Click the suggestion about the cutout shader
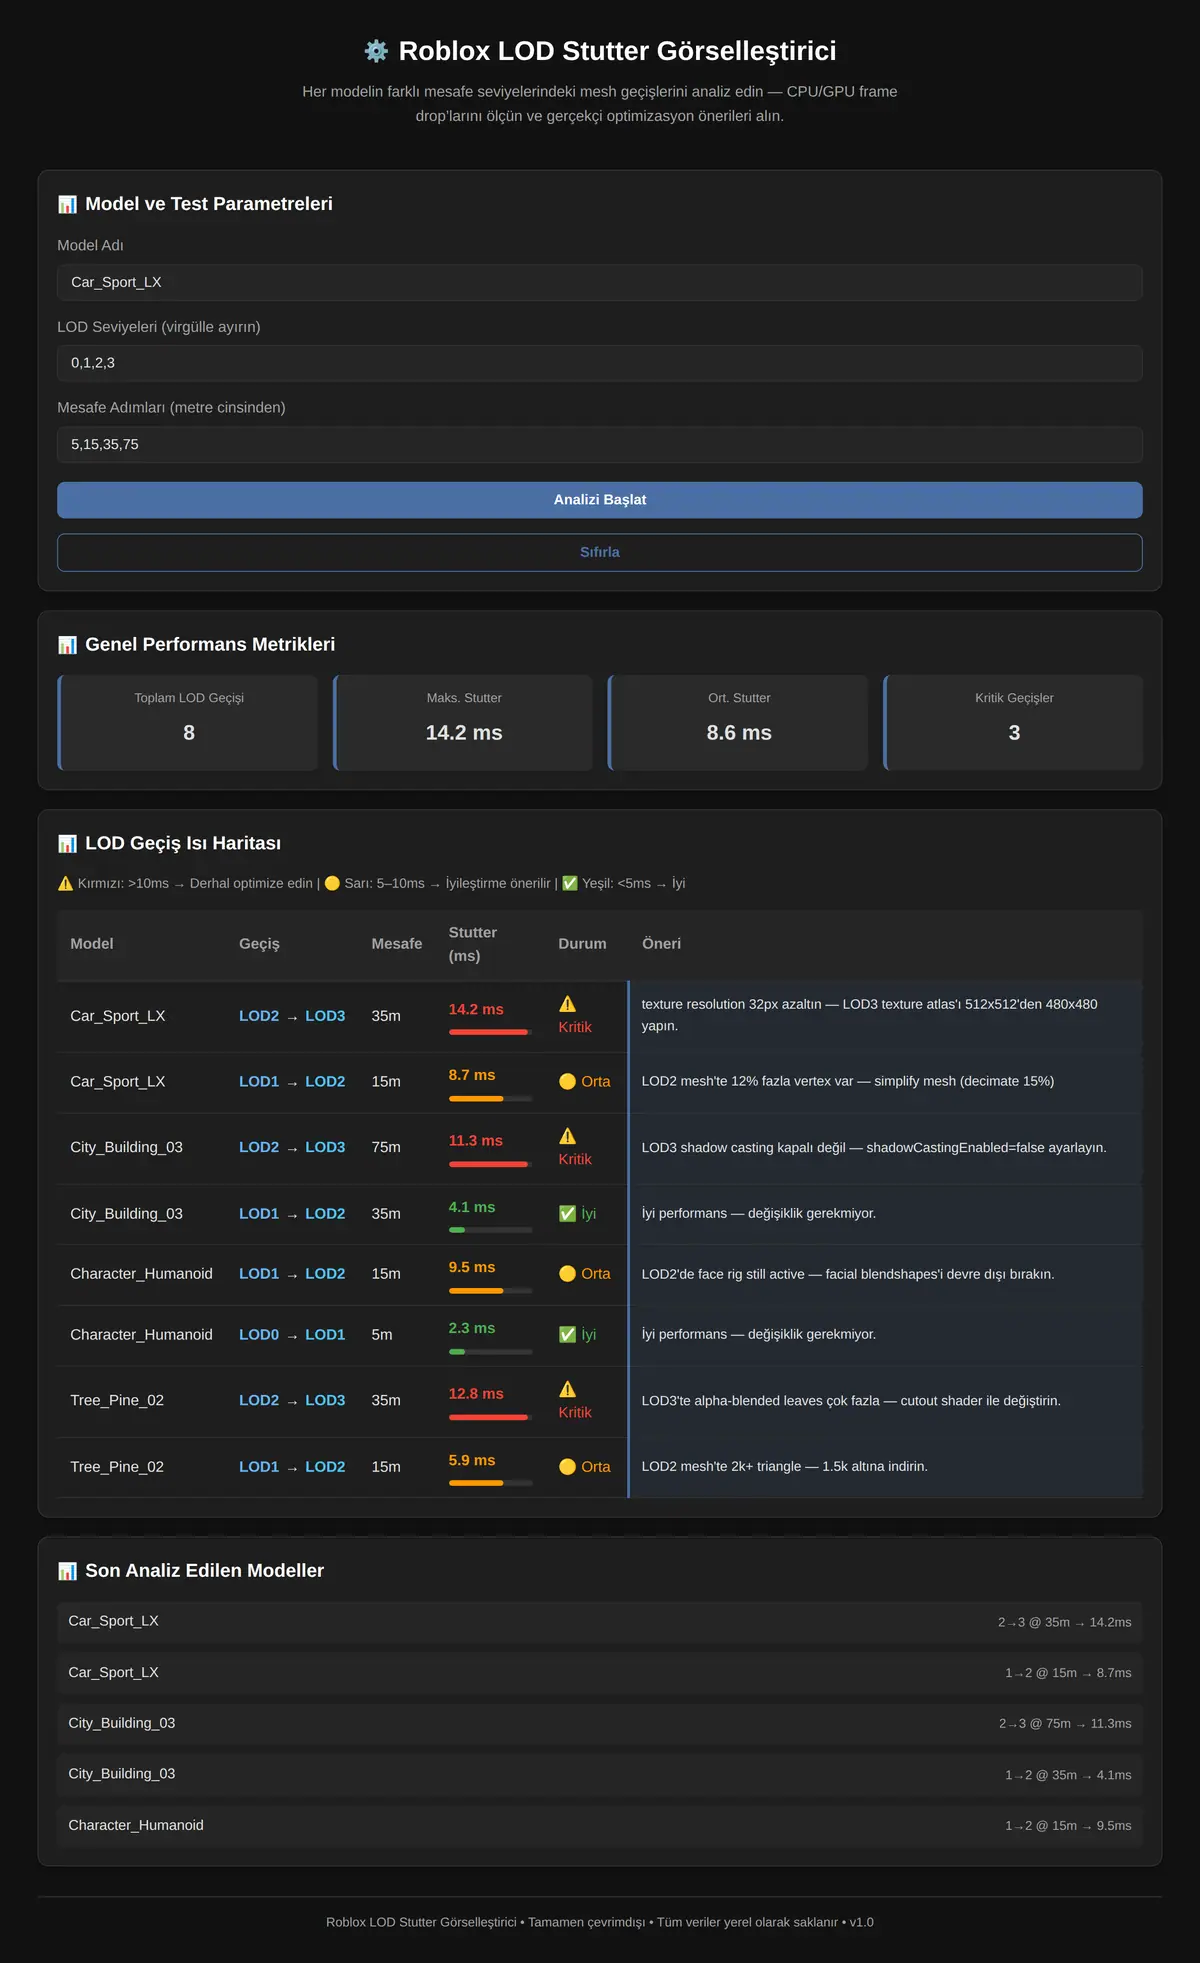Screen dimensions: 1200x1963 click(x=851, y=1401)
